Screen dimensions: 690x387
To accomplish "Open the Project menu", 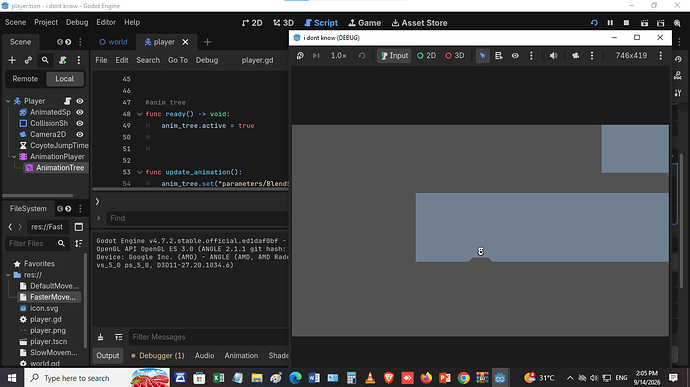I will coord(46,22).
